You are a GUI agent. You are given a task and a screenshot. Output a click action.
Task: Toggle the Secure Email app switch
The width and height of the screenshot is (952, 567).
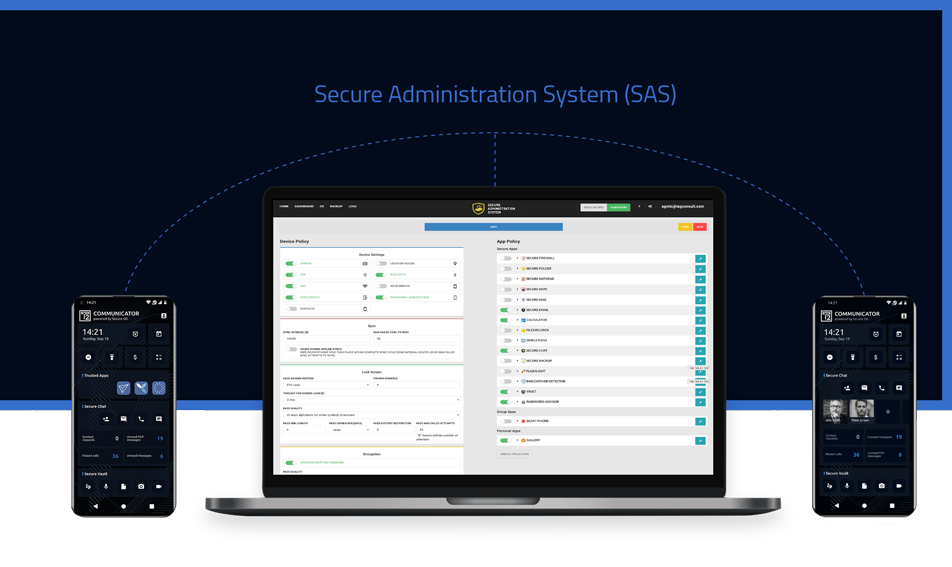pyautogui.click(x=505, y=310)
